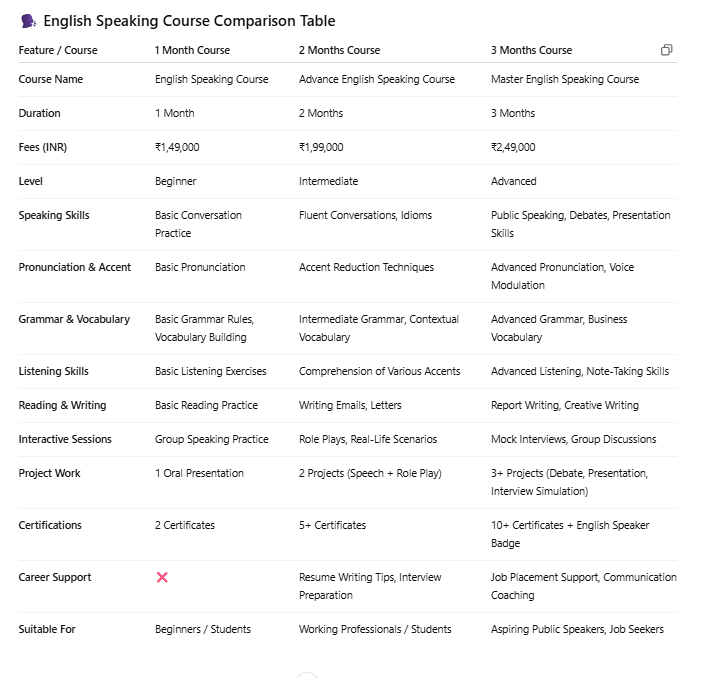Click the speaking head emoji in the title
Viewport: 708px width, 678px height.
click(x=28, y=21)
